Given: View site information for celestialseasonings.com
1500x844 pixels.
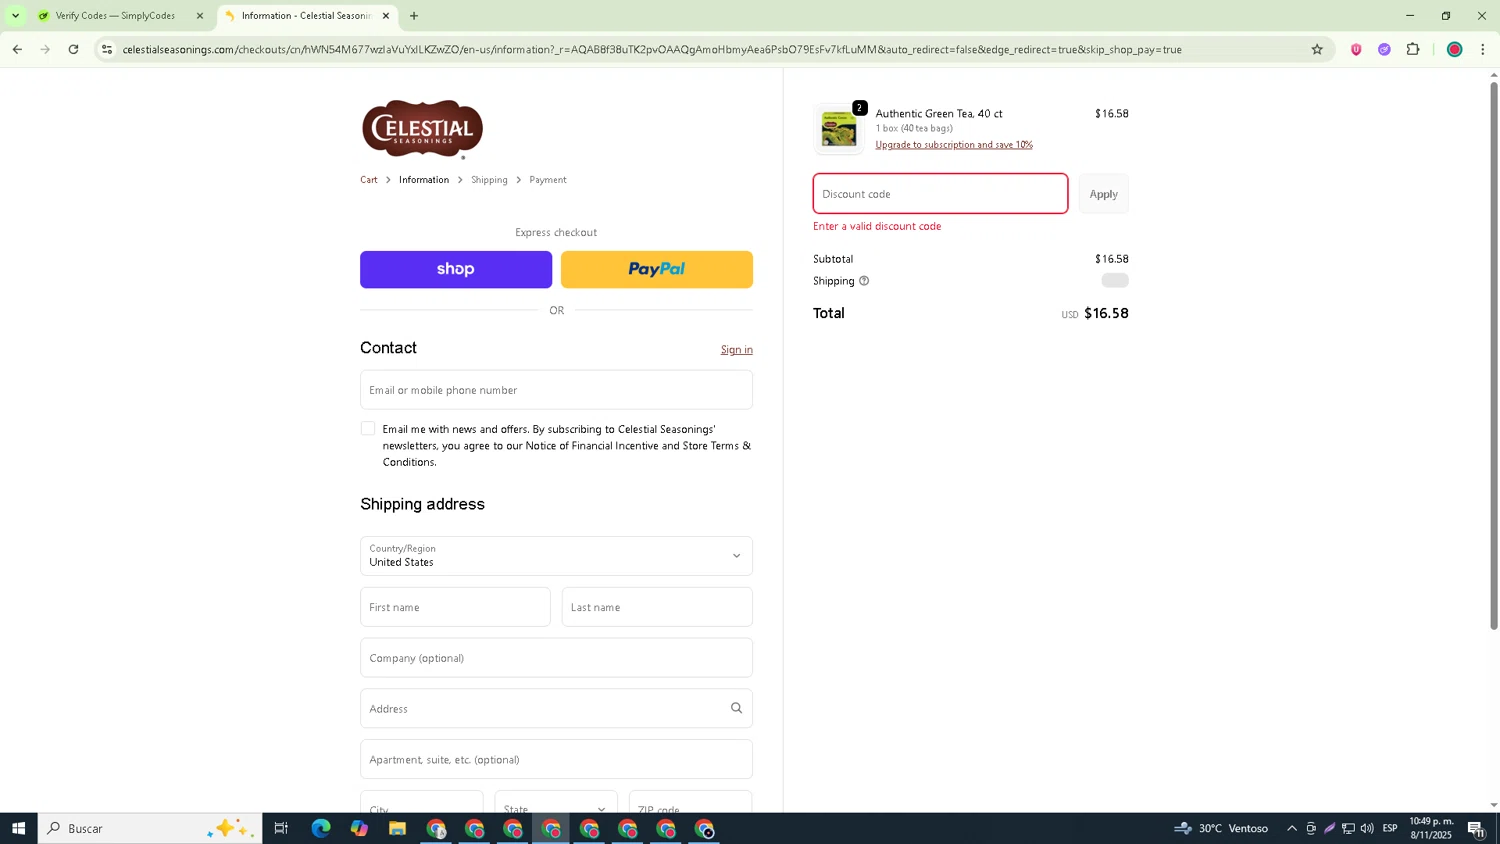Looking at the screenshot, I should click(x=107, y=49).
